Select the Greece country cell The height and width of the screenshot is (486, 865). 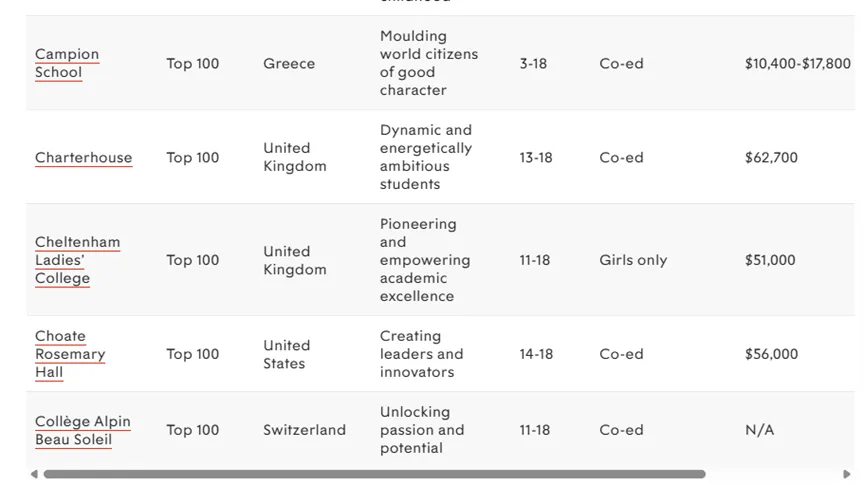point(289,64)
